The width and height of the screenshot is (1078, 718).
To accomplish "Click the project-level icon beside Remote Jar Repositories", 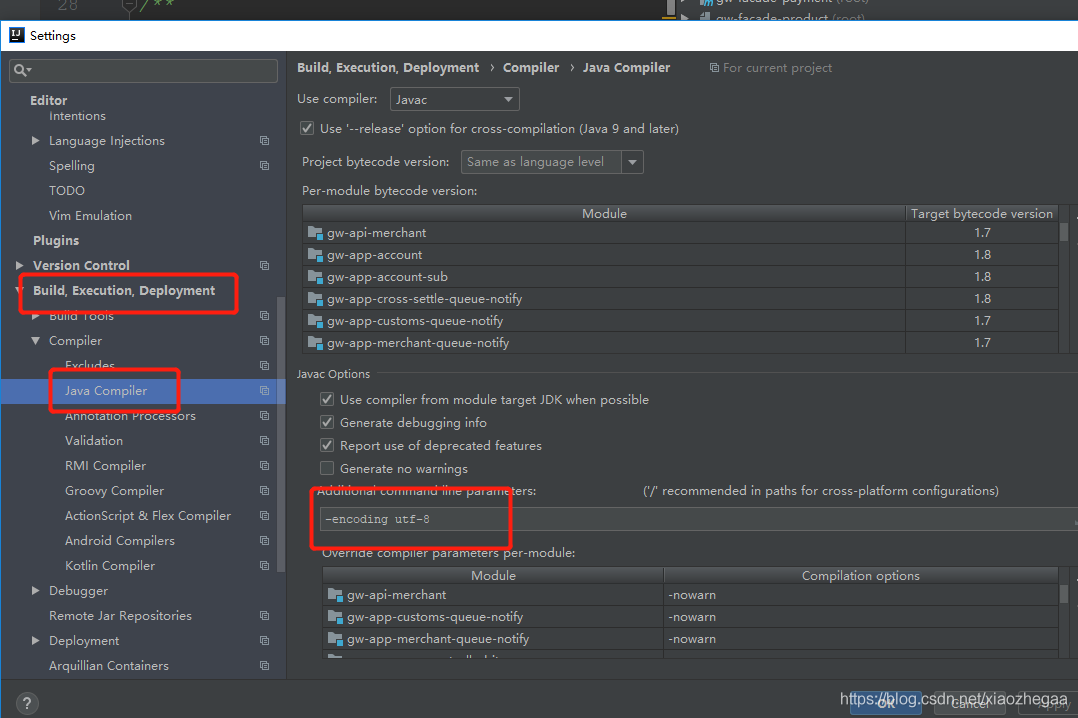I will pyautogui.click(x=264, y=616).
